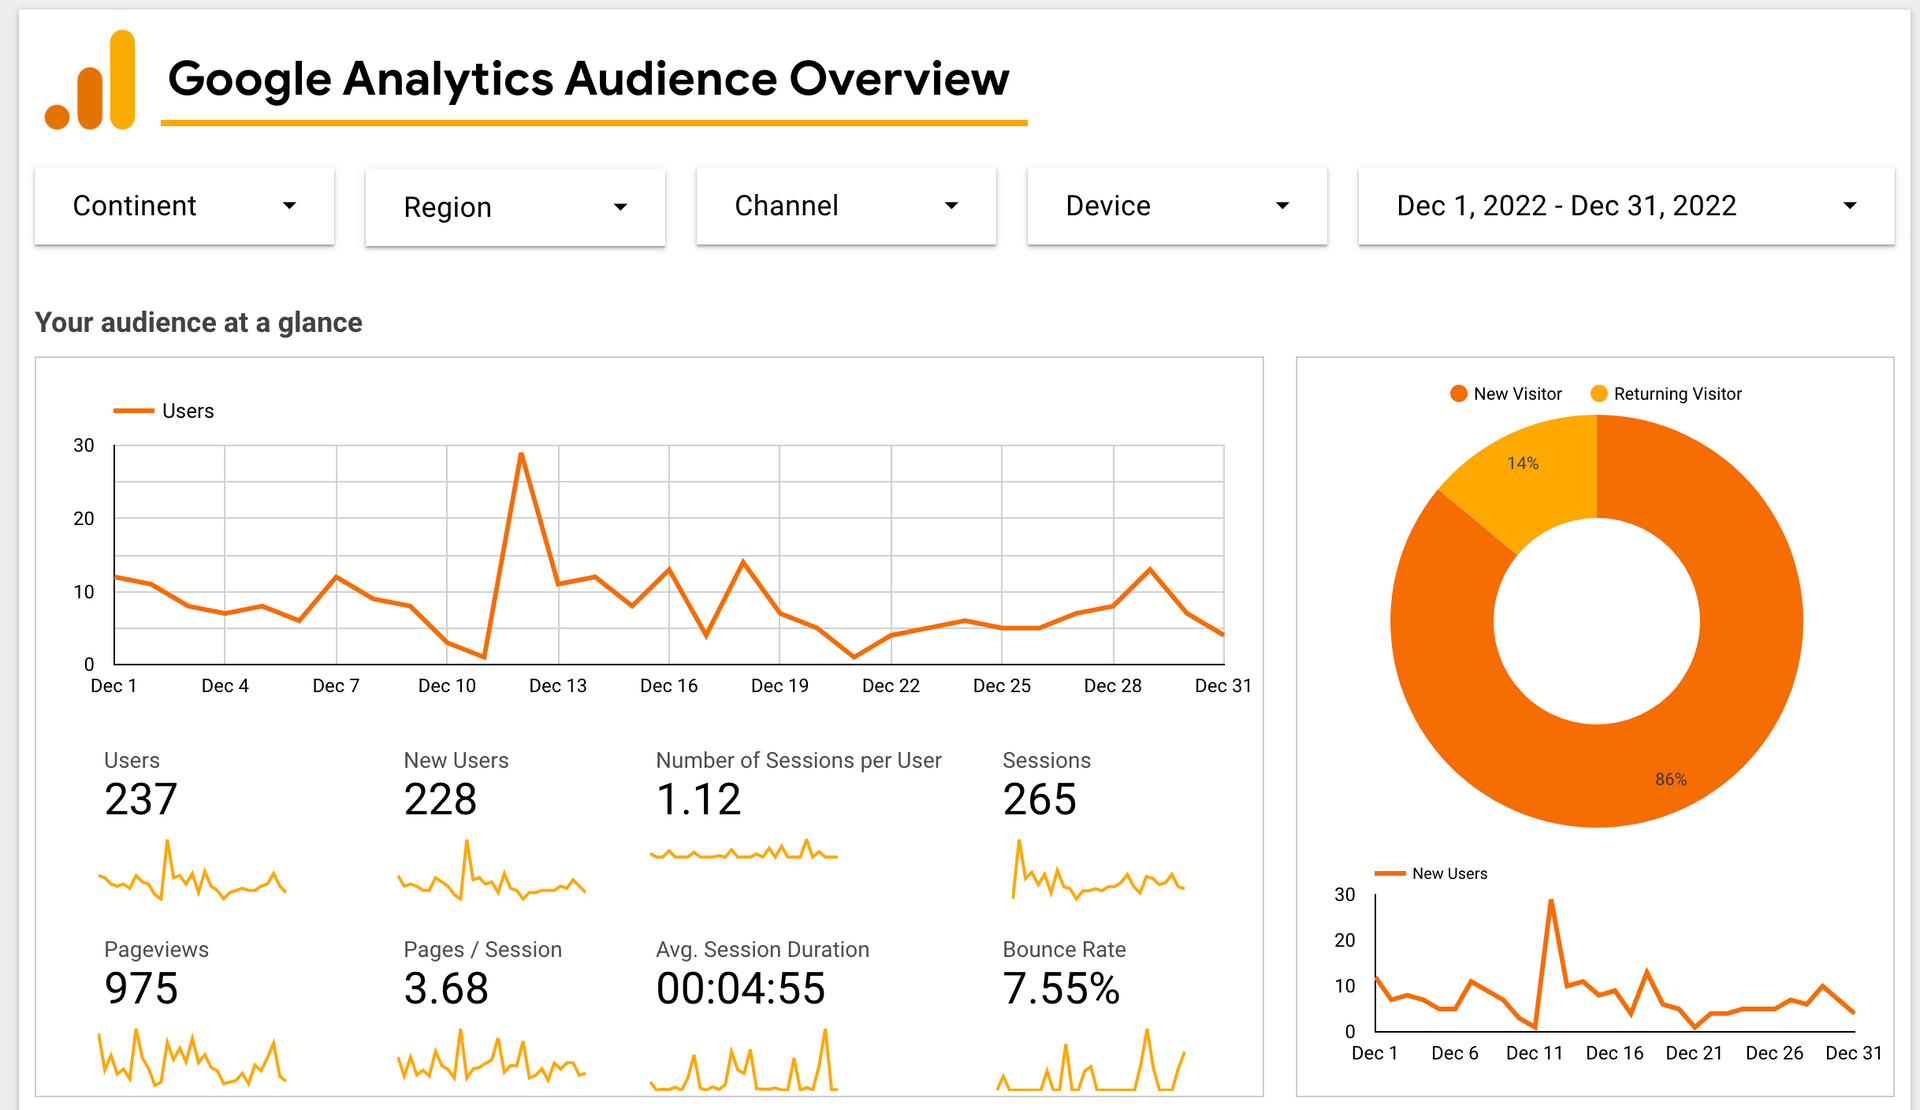Viewport: 1920px width, 1110px height.
Task: Expand the Device filter dropdown
Action: pos(1177,206)
